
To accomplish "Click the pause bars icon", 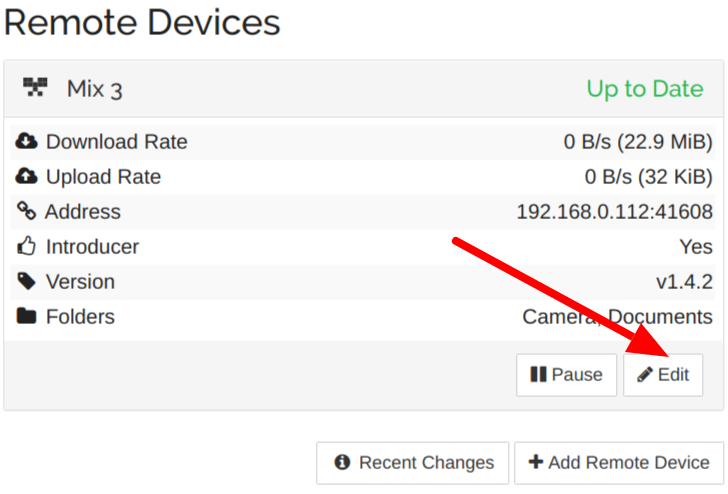I will 539,374.
